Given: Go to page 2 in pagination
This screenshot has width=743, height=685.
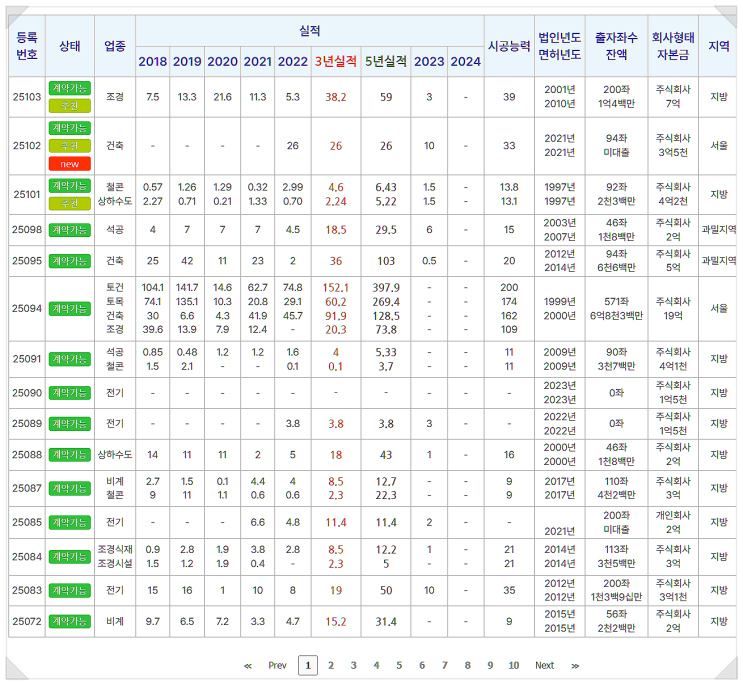Looking at the screenshot, I should [x=331, y=665].
